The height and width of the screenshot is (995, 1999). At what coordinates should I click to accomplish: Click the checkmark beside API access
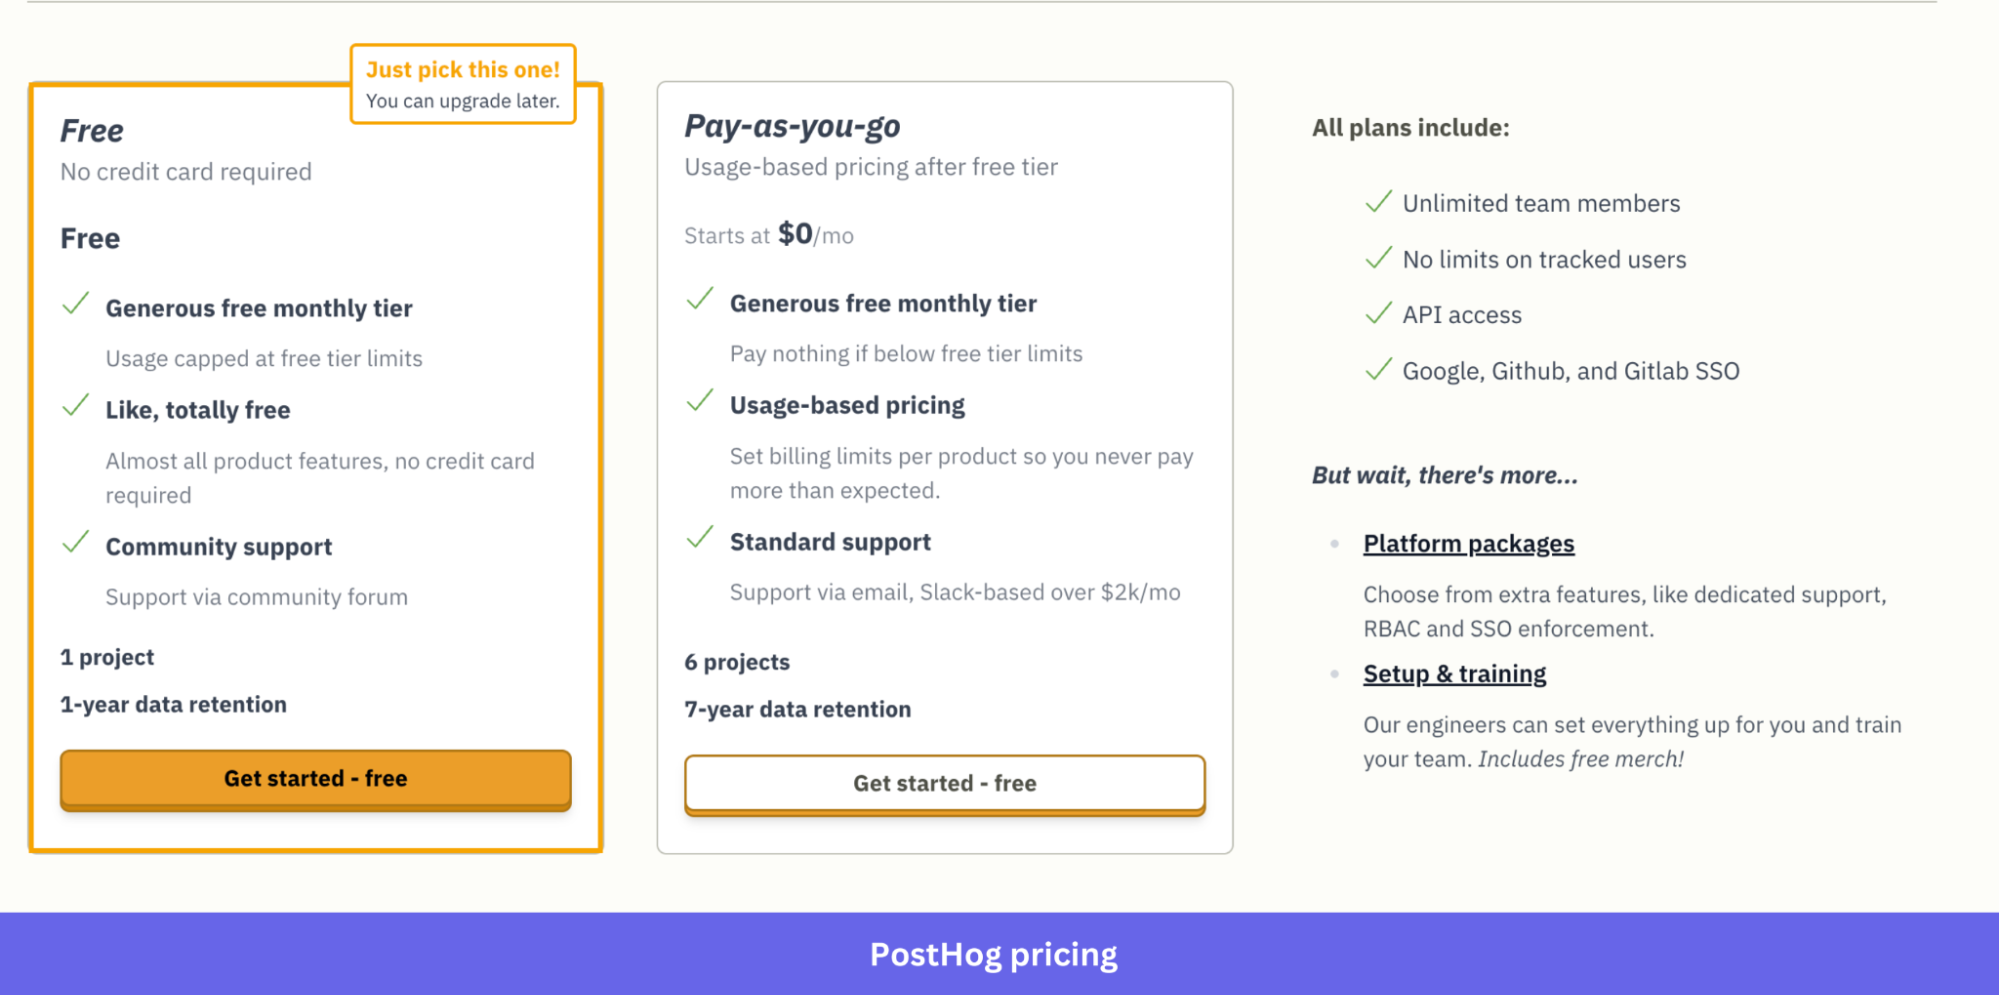(1379, 313)
